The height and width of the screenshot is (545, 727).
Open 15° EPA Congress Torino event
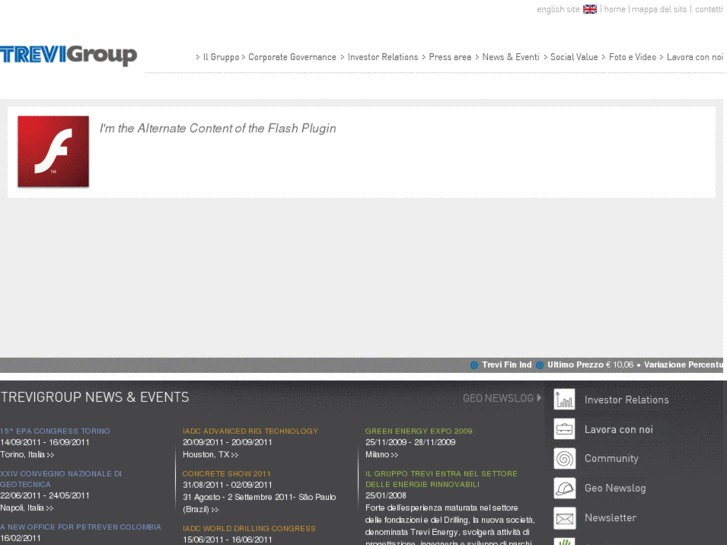[x=55, y=431]
